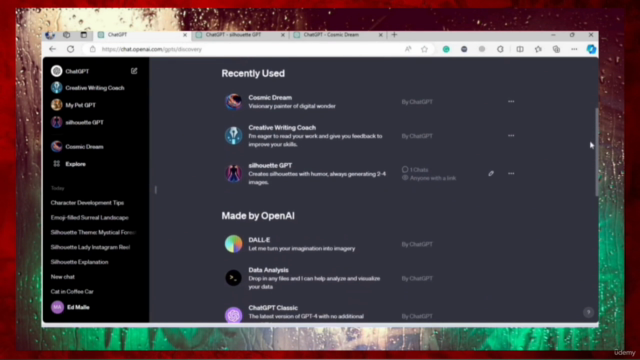Open browser collections icon
640x360 pixels.
556,49
